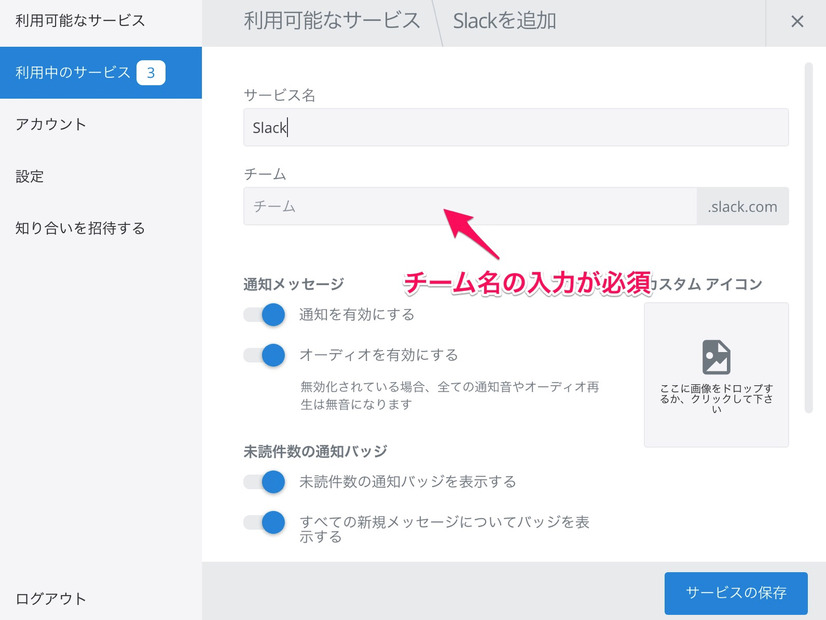The height and width of the screenshot is (620, 826).
Task: Click ログアウト to sign out
Action: (x=51, y=598)
